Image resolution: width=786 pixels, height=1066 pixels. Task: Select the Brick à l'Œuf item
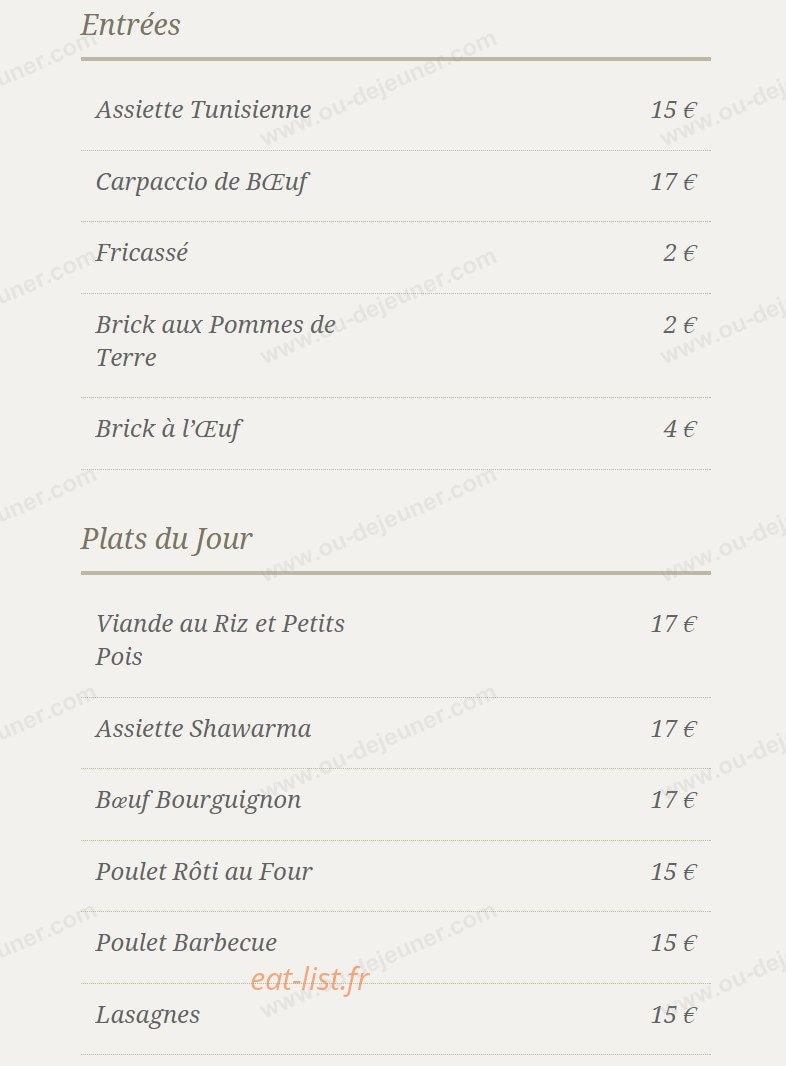pos(168,429)
